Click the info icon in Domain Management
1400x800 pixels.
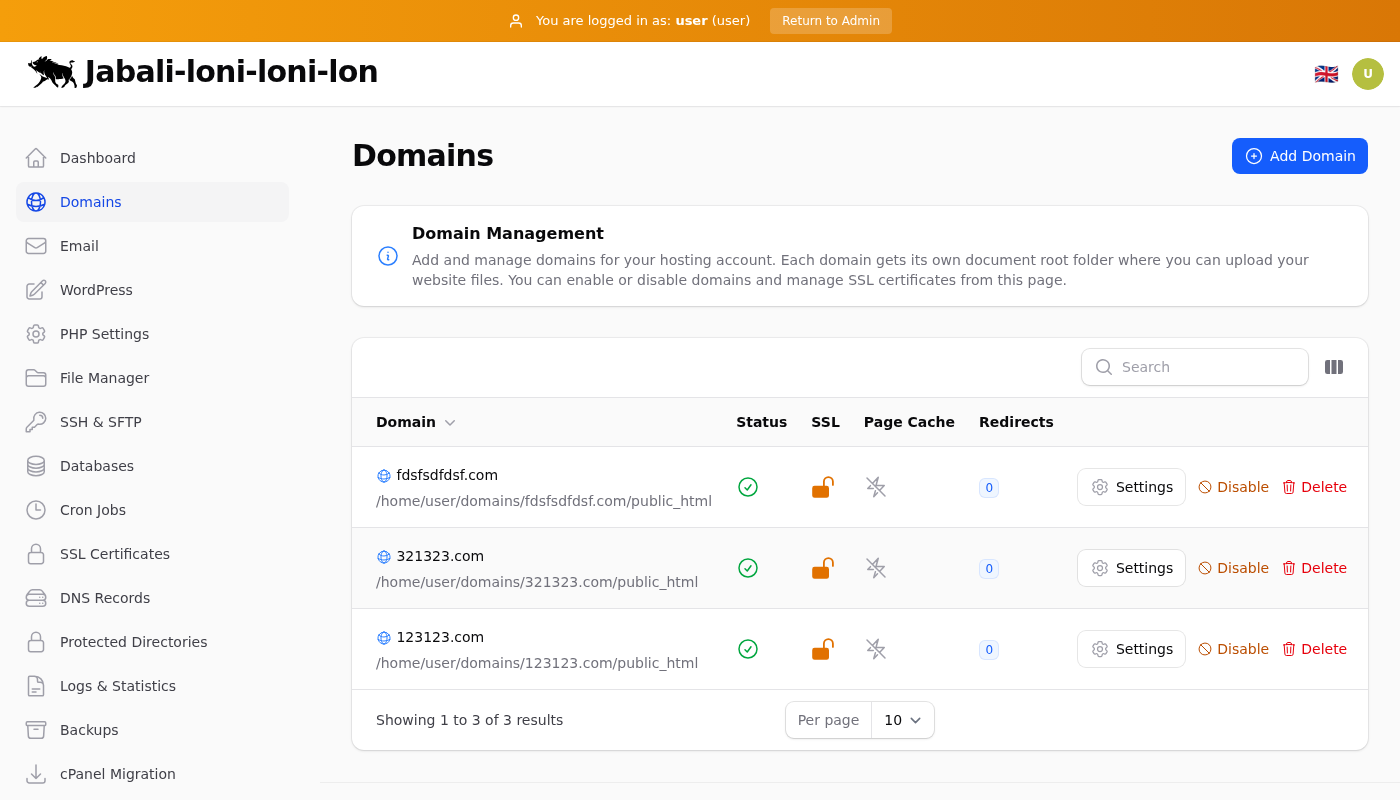pos(388,256)
